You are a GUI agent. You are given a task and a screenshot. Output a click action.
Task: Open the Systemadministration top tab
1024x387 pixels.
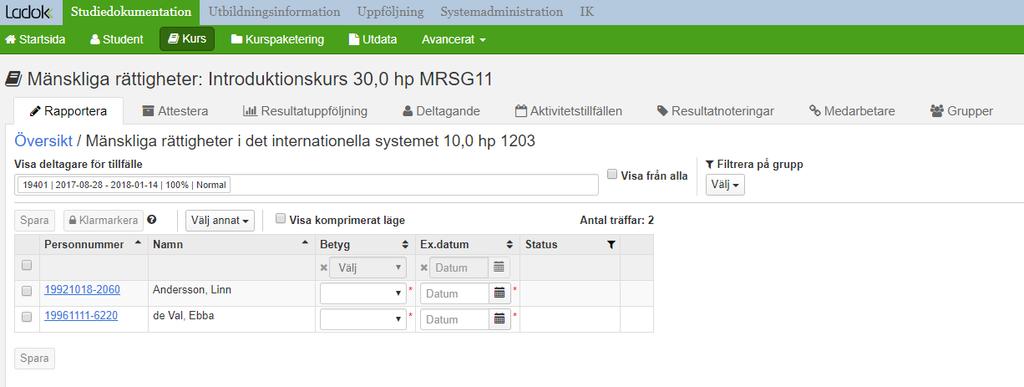[501, 12]
